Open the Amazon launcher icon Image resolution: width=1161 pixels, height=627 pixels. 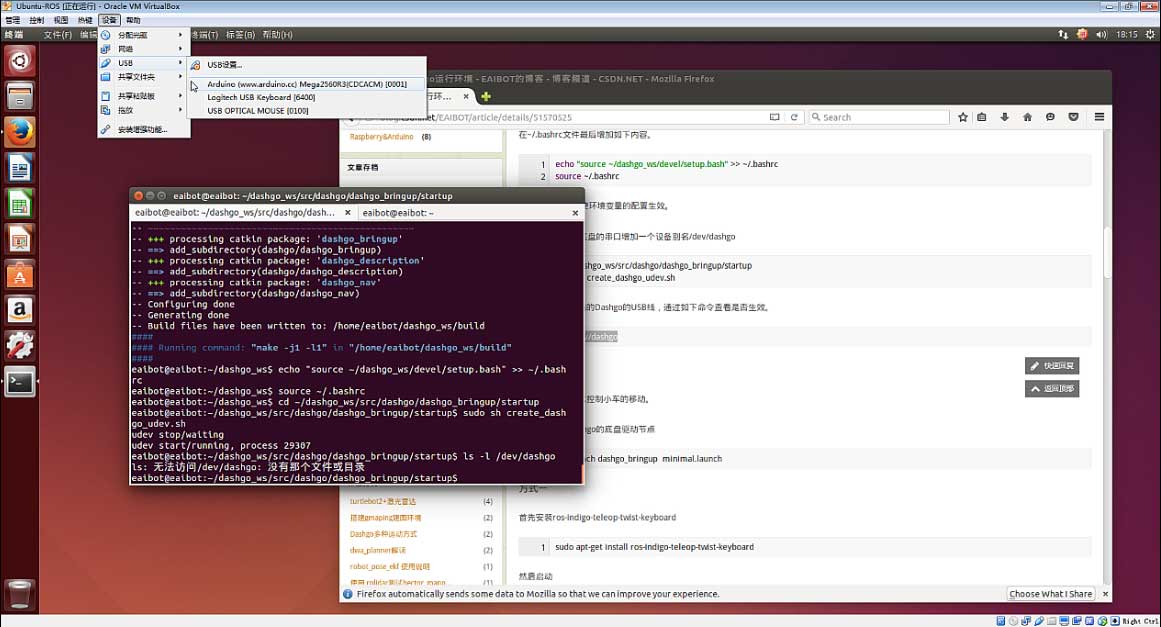(x=20, y=309)
